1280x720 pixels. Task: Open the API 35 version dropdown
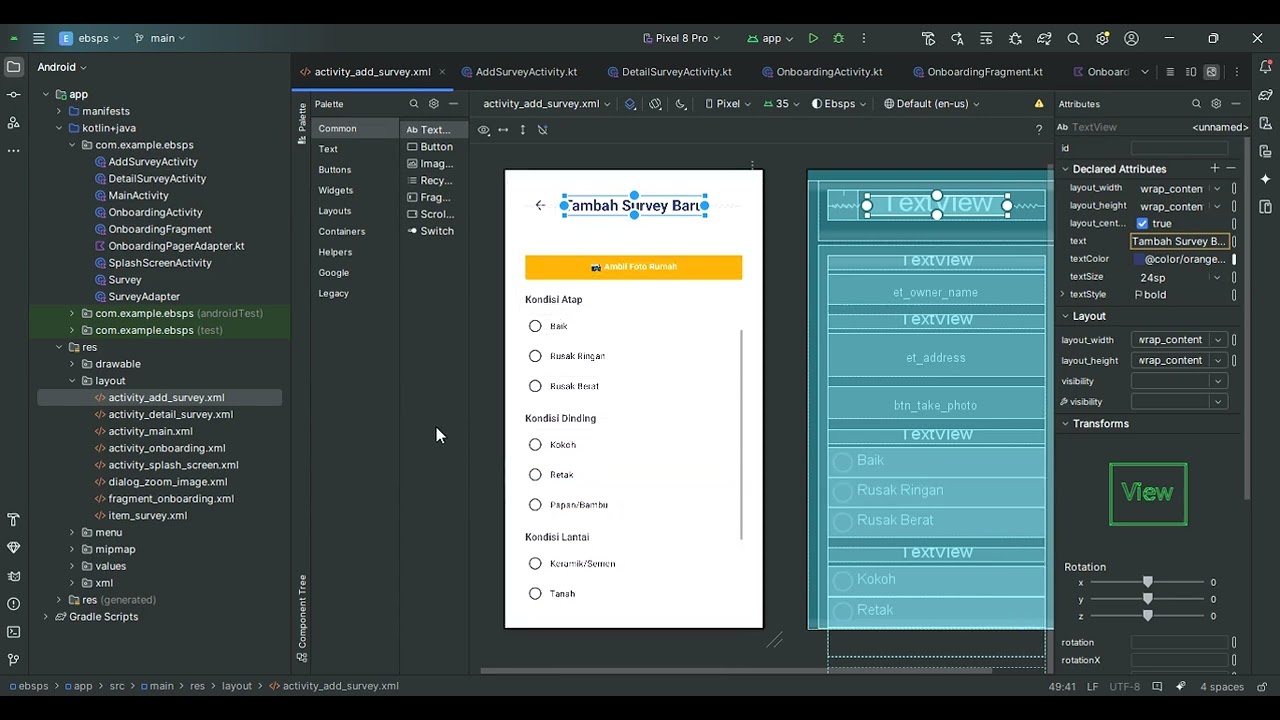coord(781,104)
